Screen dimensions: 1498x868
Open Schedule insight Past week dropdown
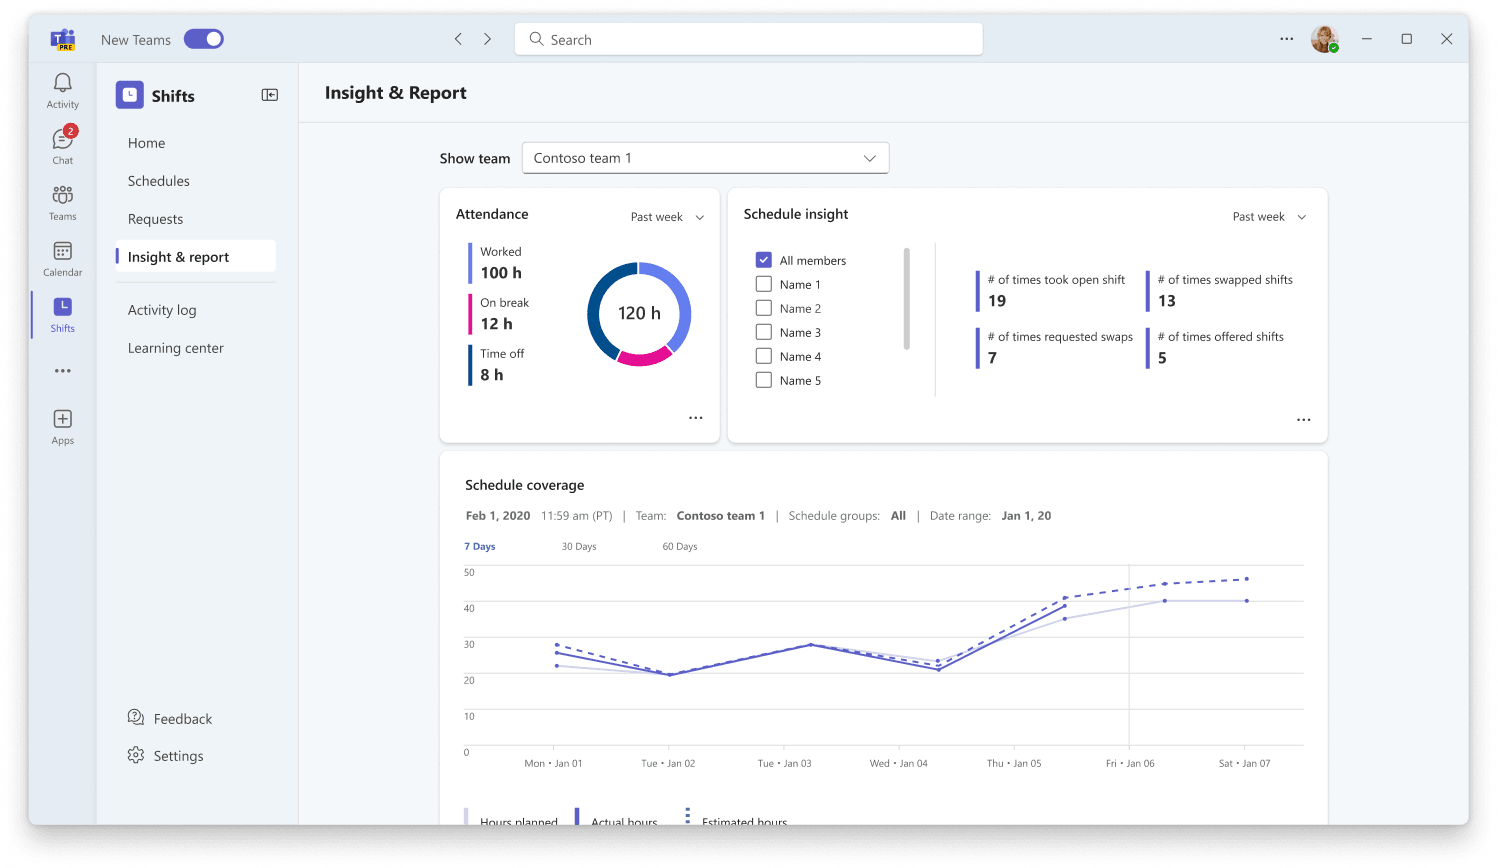point(1269,217)
